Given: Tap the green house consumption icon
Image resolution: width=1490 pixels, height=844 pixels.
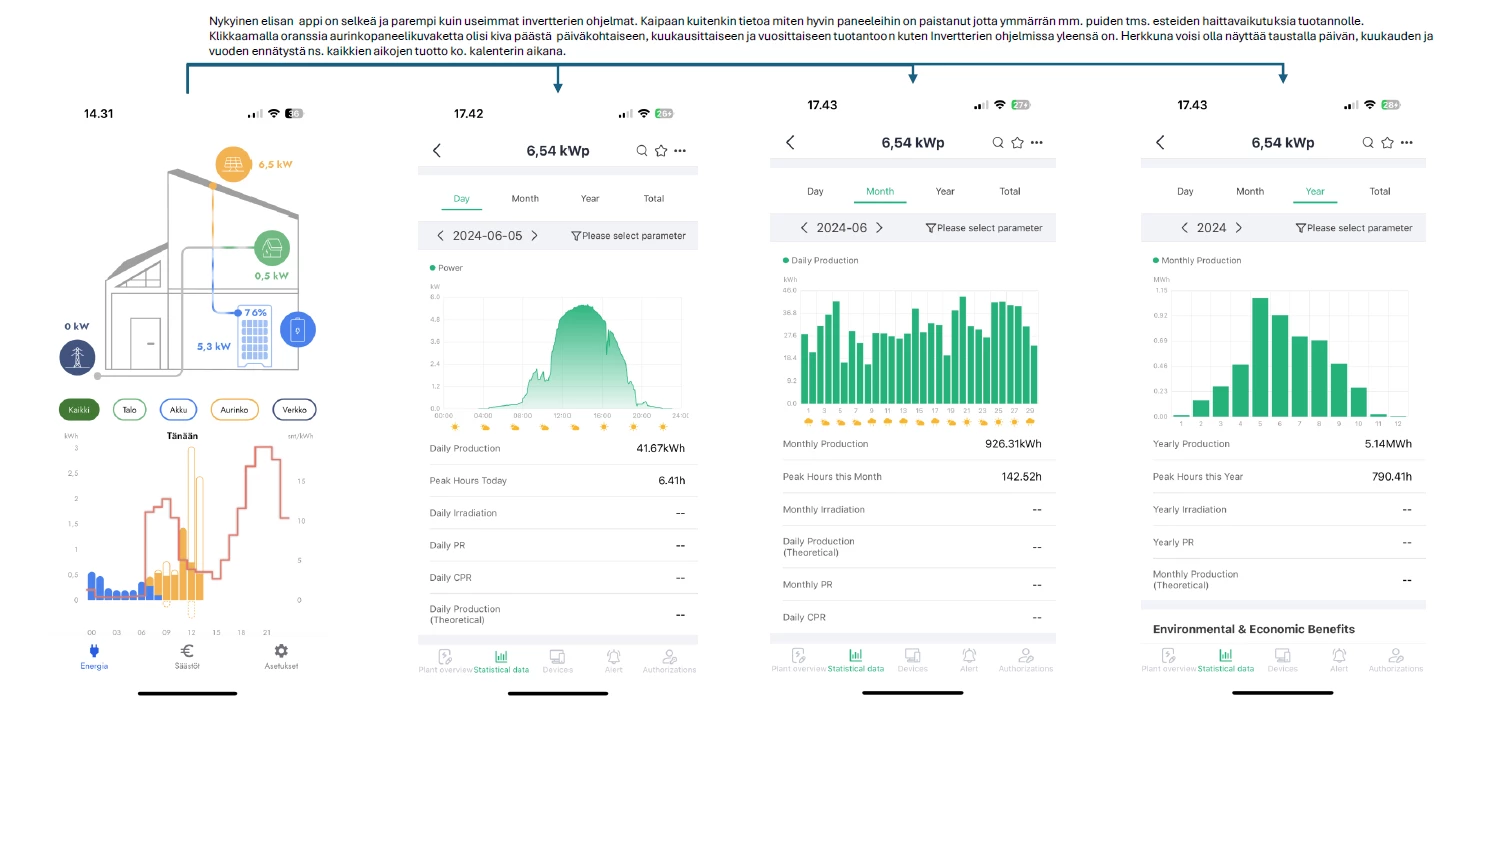Looking at the screenshot, I should click(x=272, y=247).
